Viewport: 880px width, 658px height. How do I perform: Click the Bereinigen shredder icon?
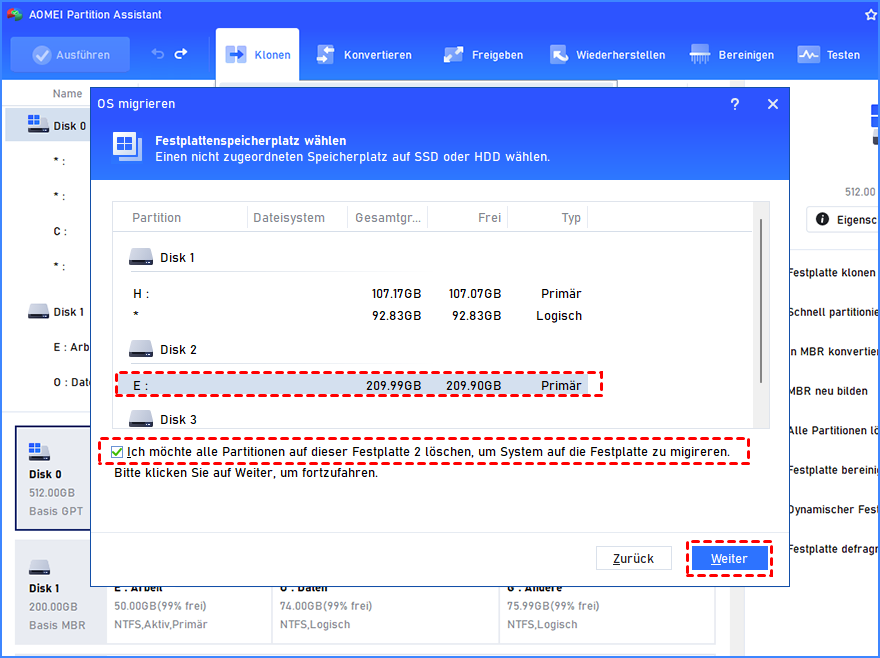(x=700, y=54)
